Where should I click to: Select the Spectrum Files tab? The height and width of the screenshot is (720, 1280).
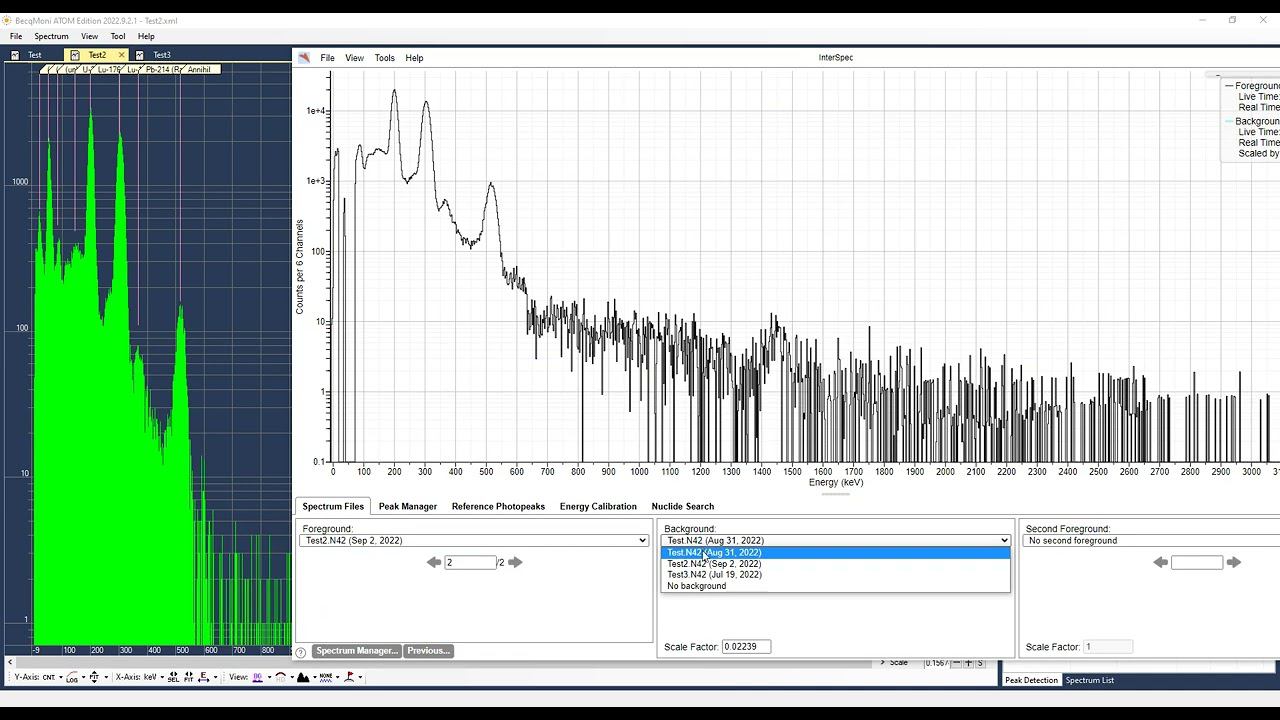tap(333, 506)
